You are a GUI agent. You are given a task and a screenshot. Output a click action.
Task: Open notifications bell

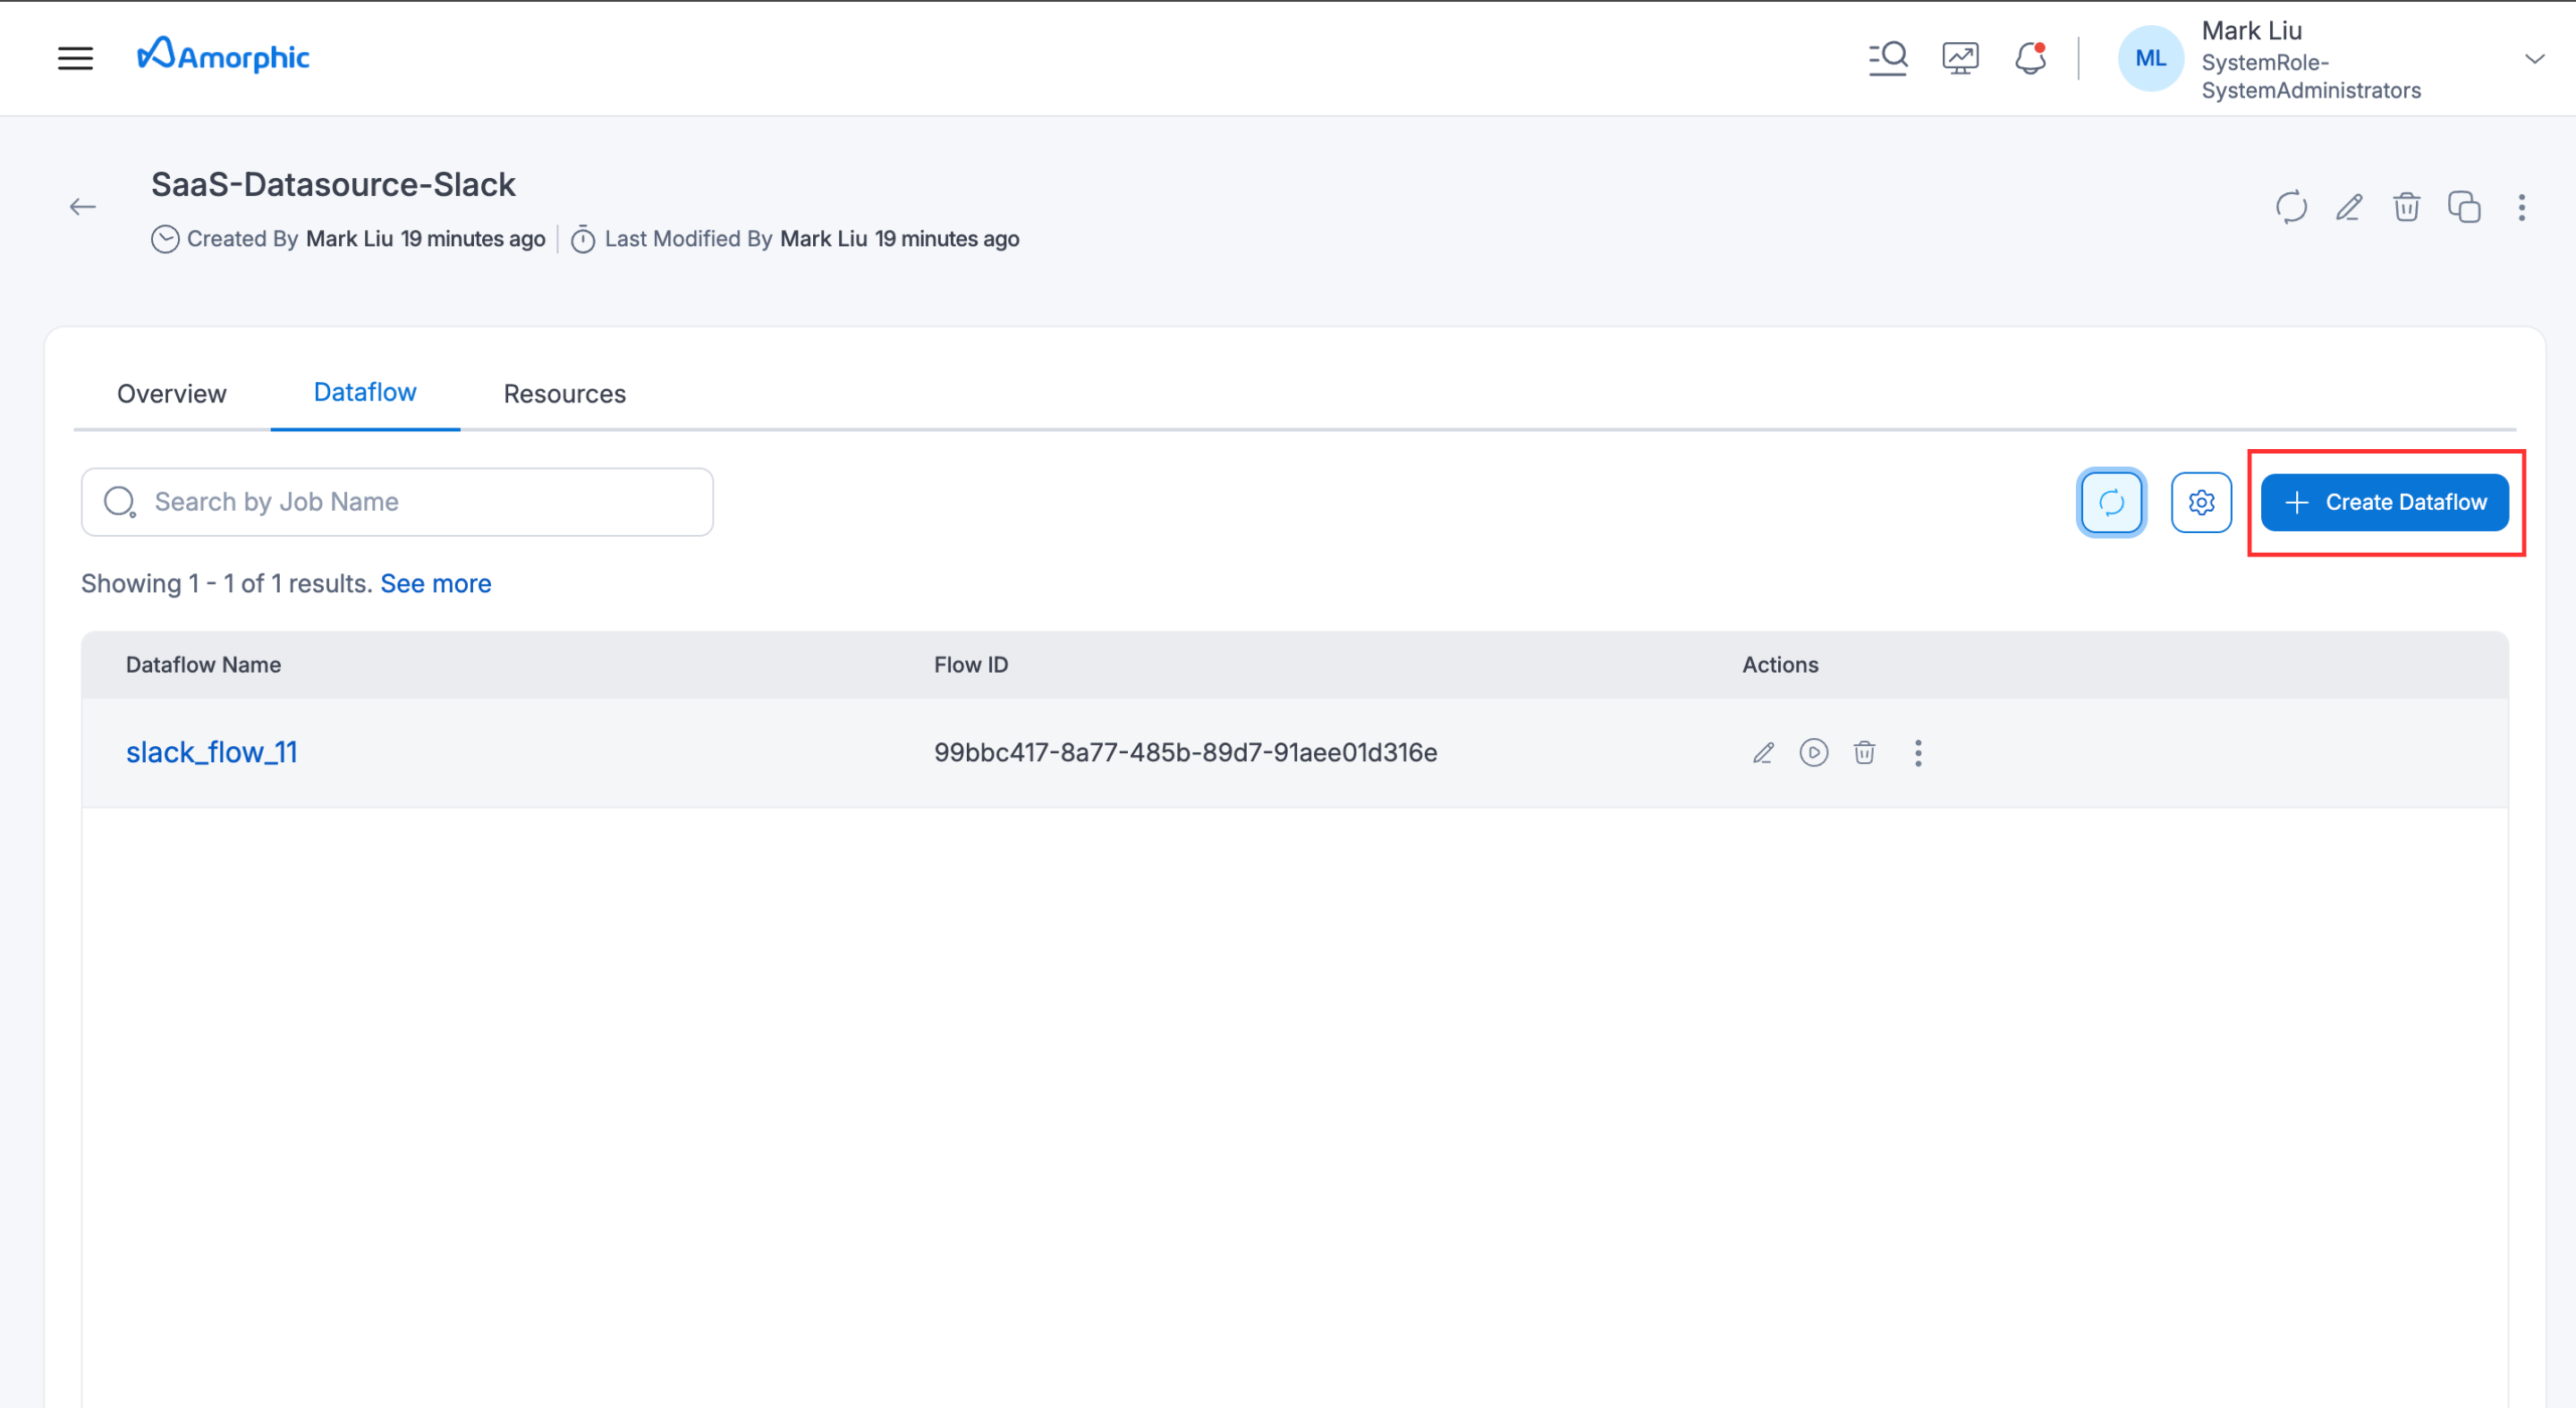pyautogui.click(x=2030, y=58)
